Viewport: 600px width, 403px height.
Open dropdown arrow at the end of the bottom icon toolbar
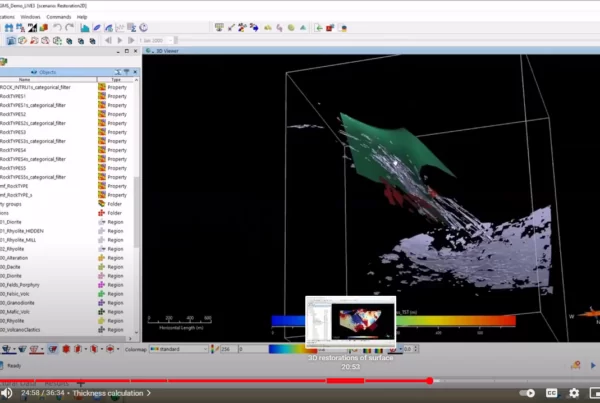(118, 349)
